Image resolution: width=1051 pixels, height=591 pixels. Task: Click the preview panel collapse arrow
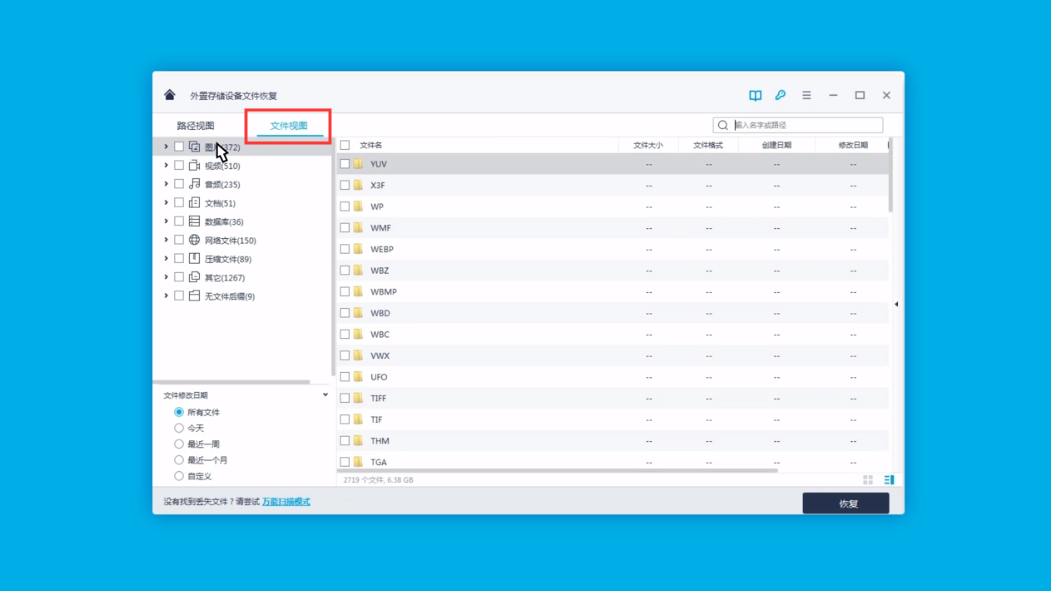896,304
